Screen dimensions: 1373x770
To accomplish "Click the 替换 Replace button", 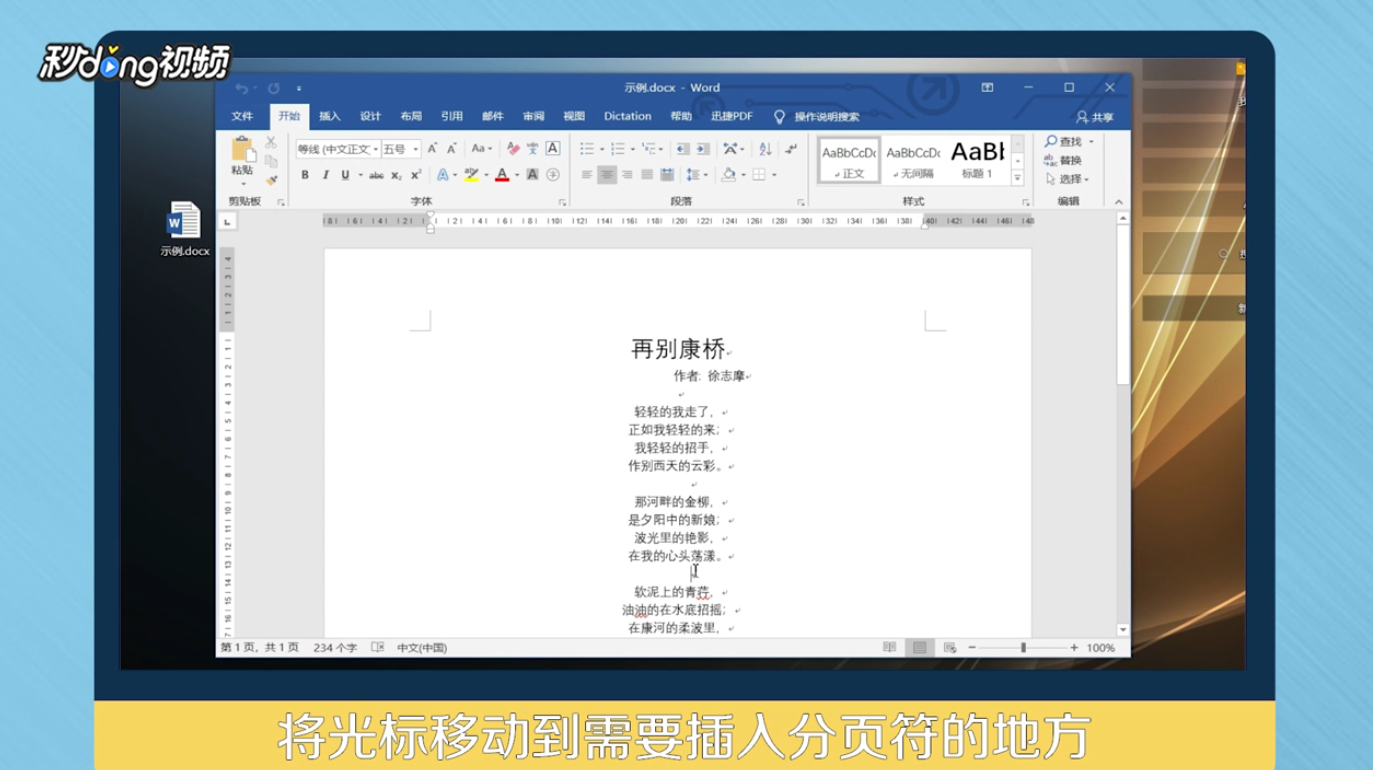I will pos(1063,160).
